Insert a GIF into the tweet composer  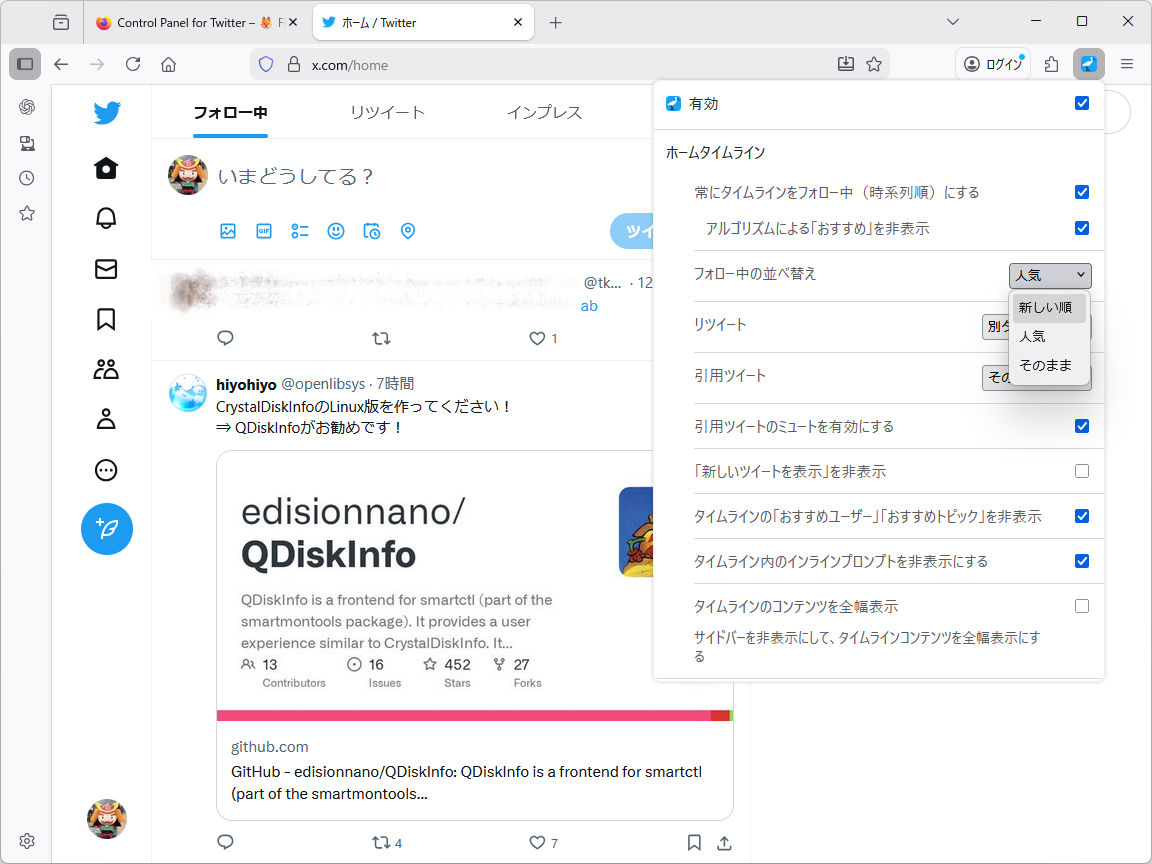click(263, 231)
